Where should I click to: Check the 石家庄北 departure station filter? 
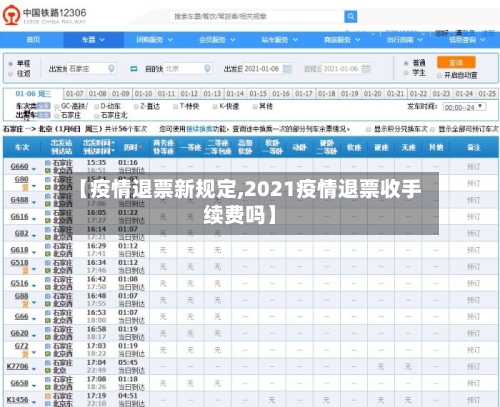tap(97, 116)
